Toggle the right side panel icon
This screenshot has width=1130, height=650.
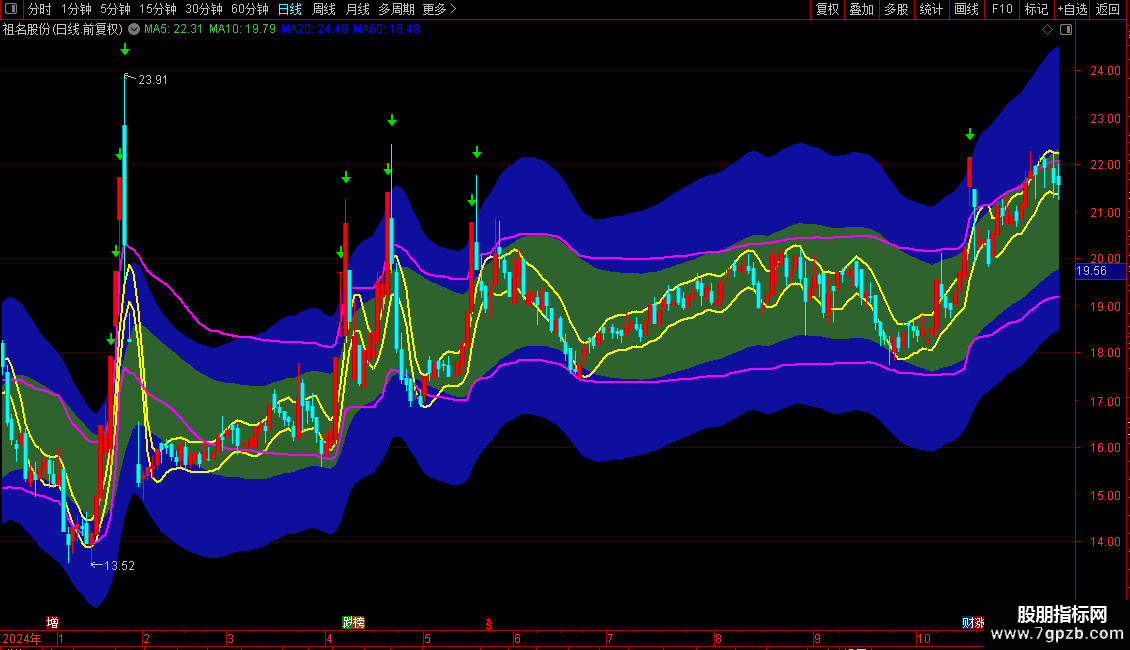[1066, 29]
